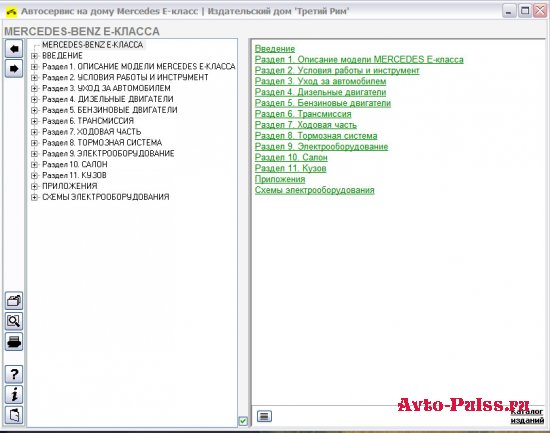Select tree item Раздел 10. САЛОН
The image size is (550, 433).
coord(75,165)
